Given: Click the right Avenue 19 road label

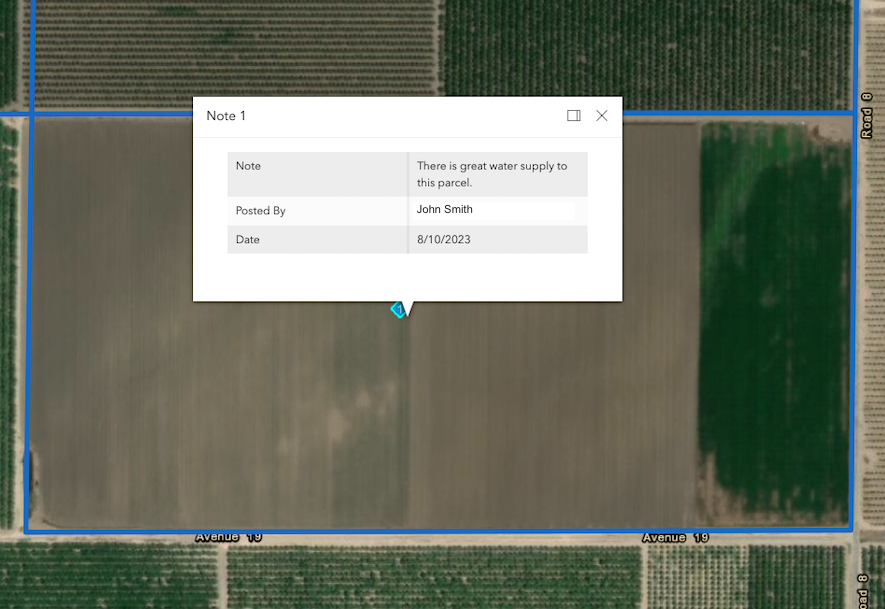Looking at the screenshot, I should pos(675,538).
